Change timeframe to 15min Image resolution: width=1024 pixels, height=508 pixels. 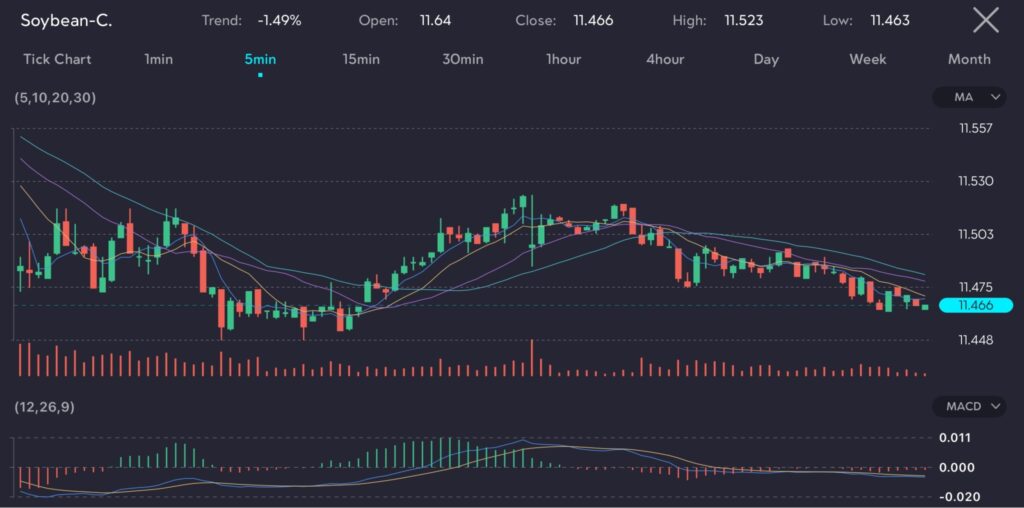click(x=361, y=59)
